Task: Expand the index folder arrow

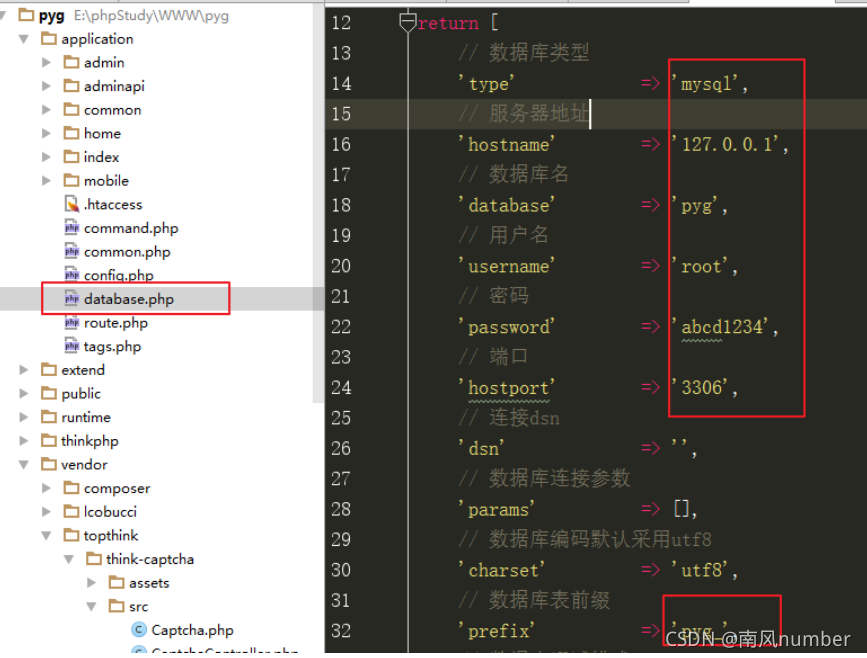Action: 46,157
